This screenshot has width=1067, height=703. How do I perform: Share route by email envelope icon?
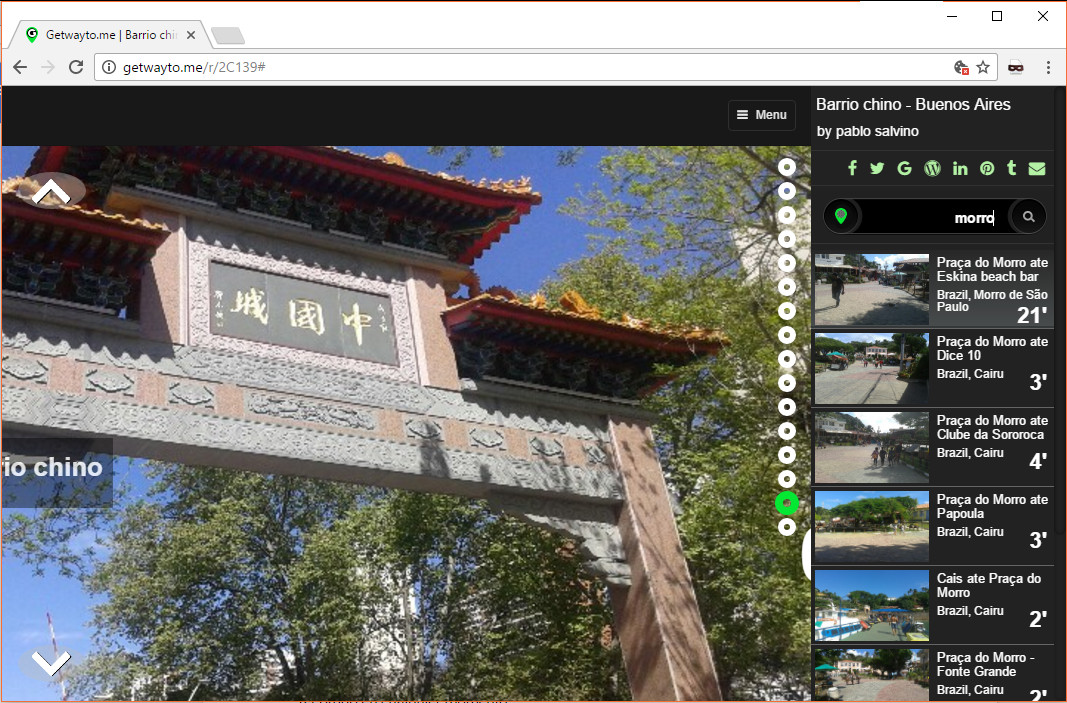coord(1037,168)
